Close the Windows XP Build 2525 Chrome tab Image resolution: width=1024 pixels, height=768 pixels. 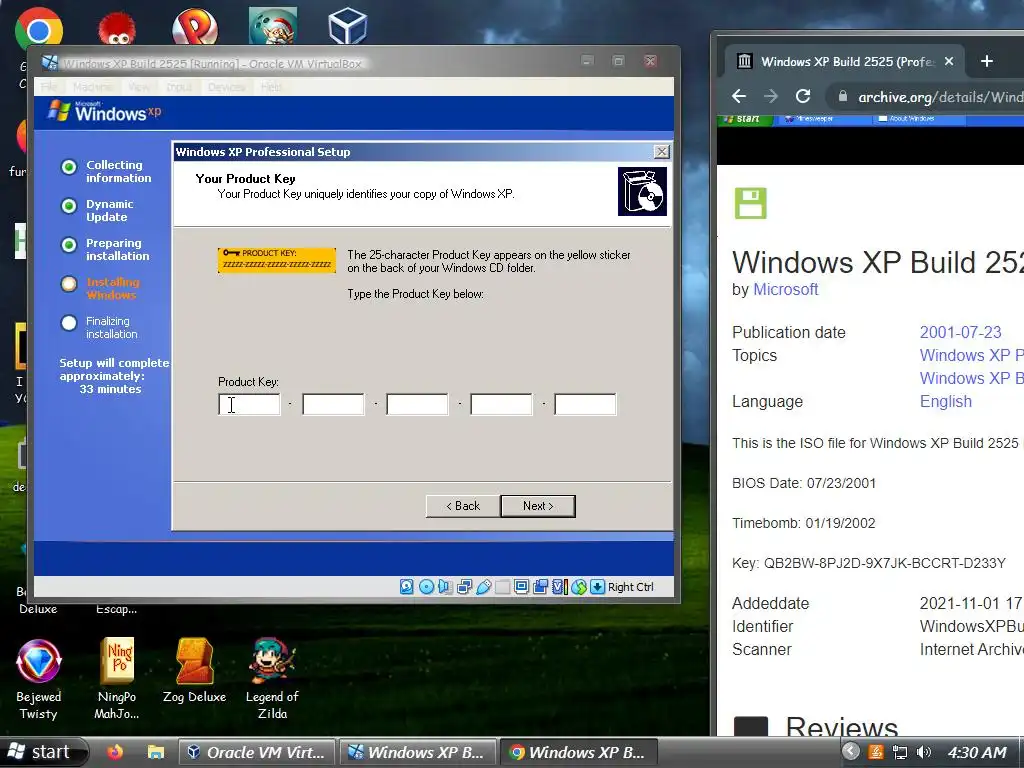pyautogui.click(x=949, y=61)
